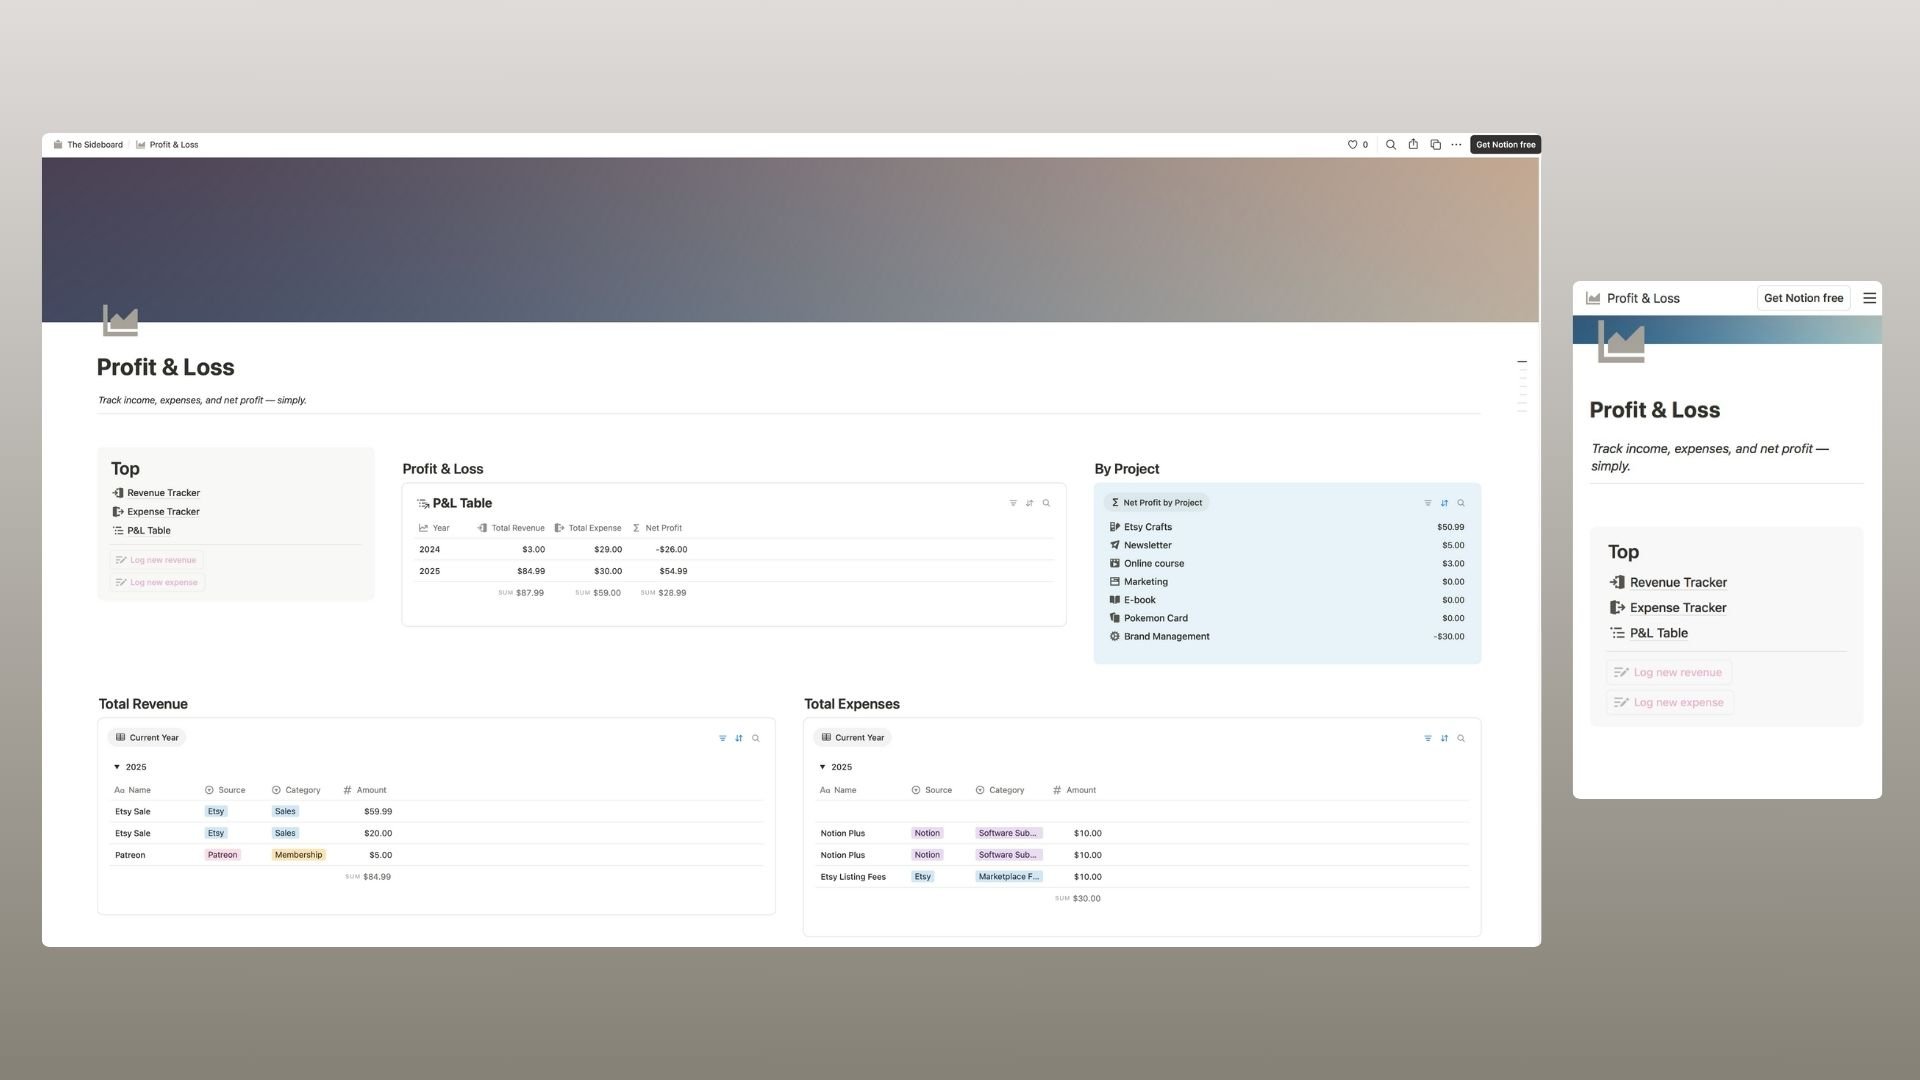Click the share icon in top bar
This screenshot has height=1080, width=1920.
pyautogui.click(x=1413, y=145)
